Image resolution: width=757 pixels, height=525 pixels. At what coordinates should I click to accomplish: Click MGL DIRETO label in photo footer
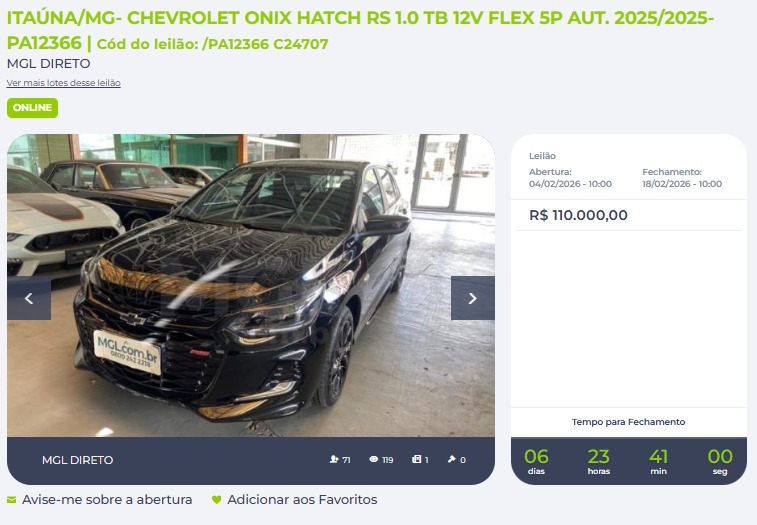77,460
